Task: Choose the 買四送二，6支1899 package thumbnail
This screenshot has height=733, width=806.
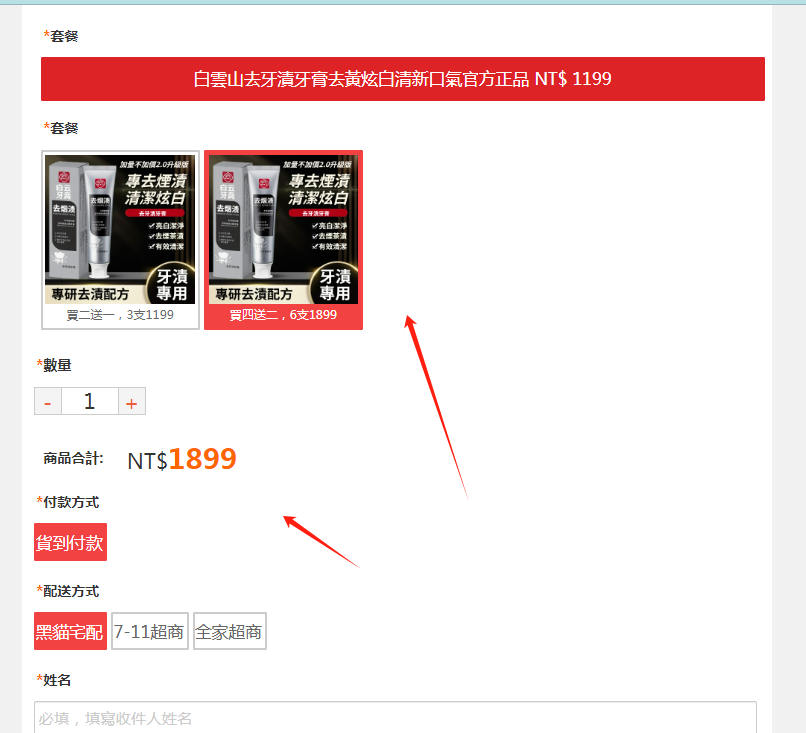Action: point(283,240)
